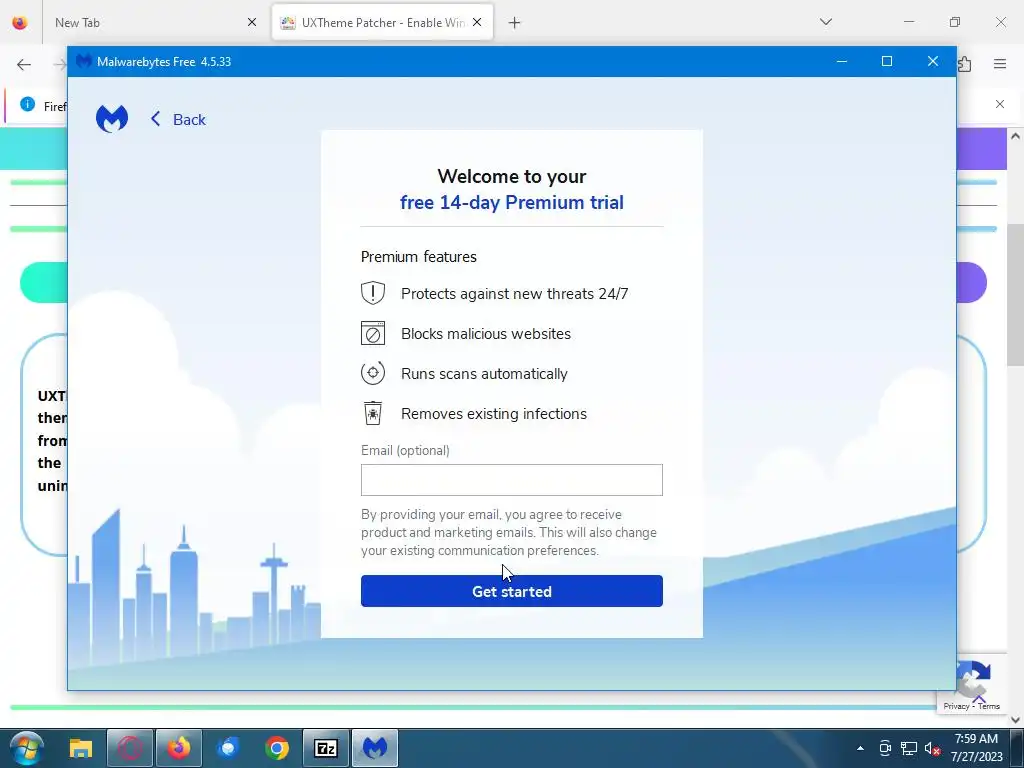1024x768 pixels.
Task: Click Malwarebytes taskbar button
Action: 375,748
